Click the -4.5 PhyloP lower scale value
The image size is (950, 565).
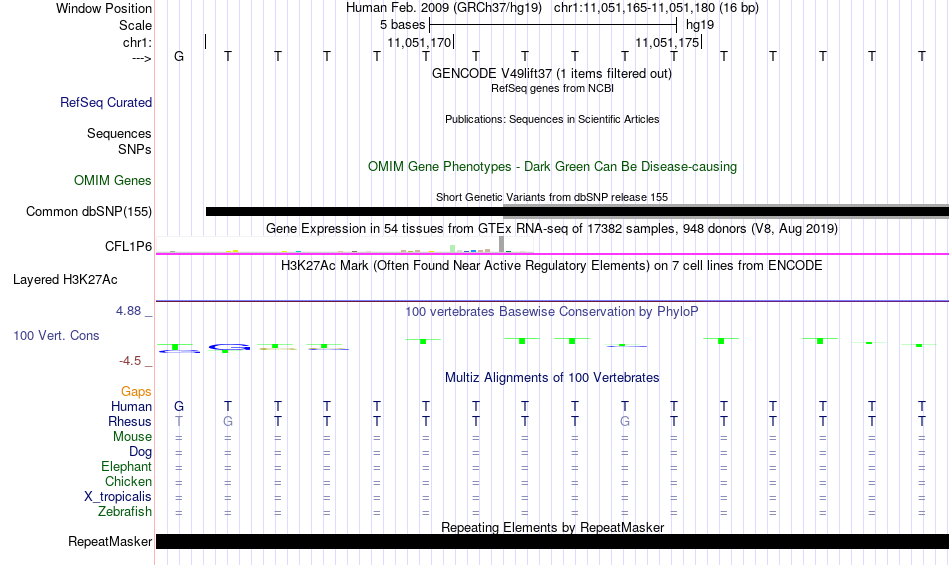coord(130,361)
